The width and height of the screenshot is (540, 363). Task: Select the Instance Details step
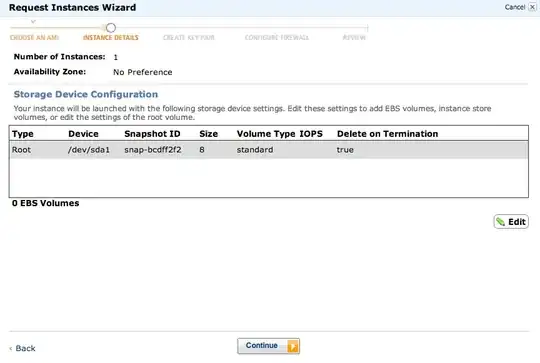[111, 38]
